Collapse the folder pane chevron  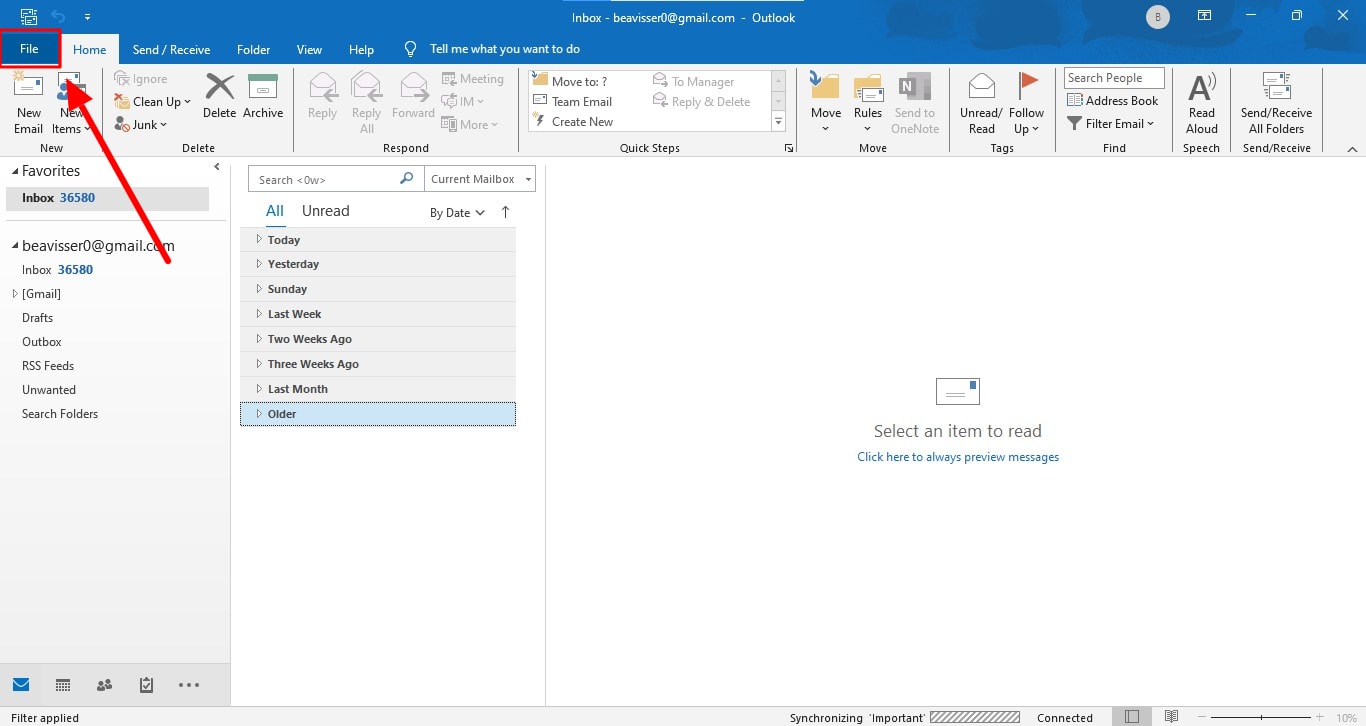217,167
